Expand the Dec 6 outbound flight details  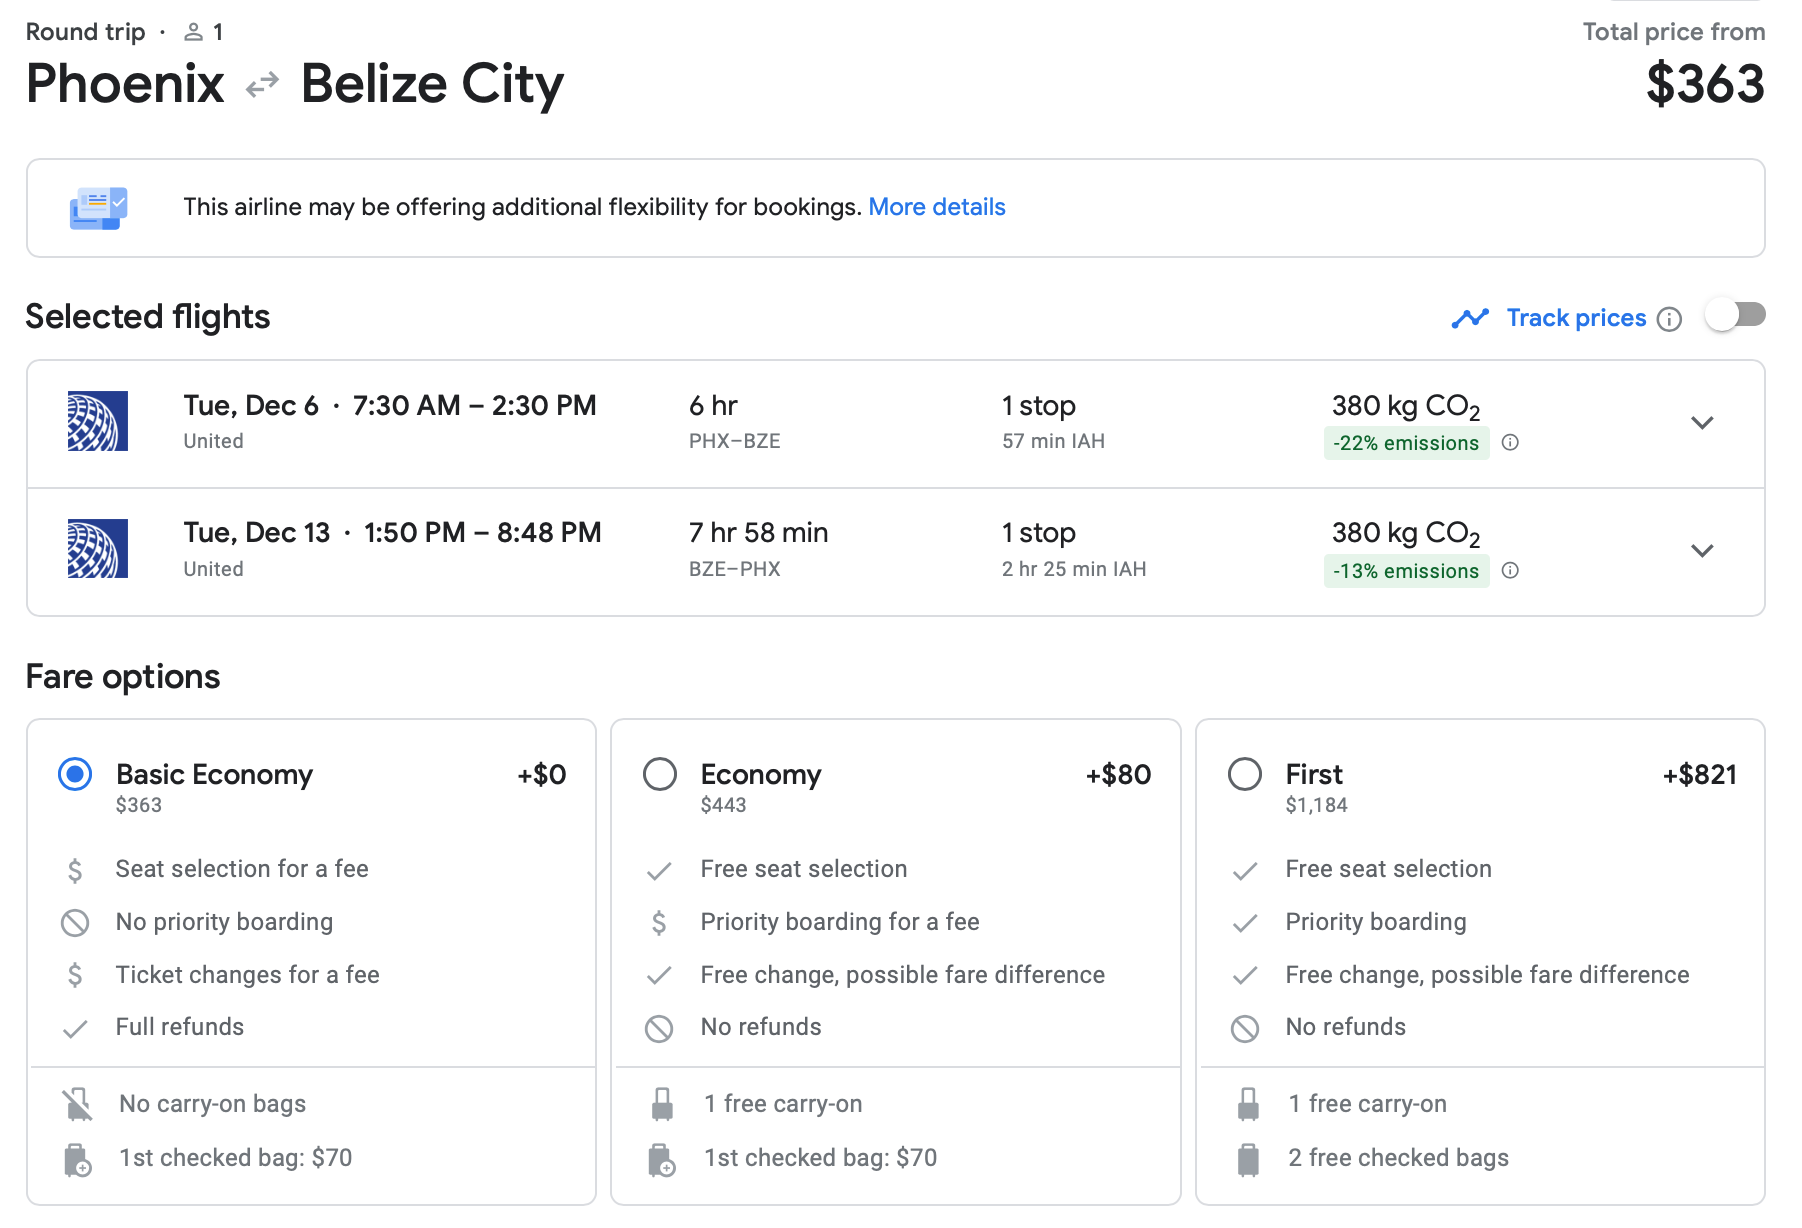click(x=1702, y=423)
